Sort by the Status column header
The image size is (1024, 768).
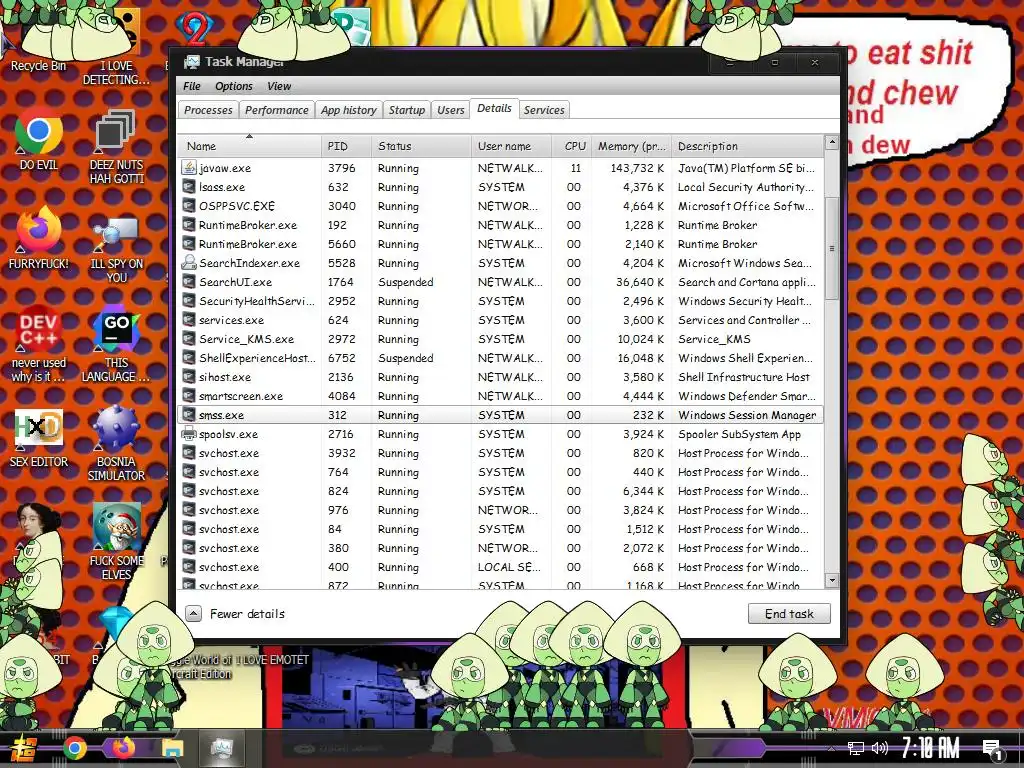tap(421, 146)
